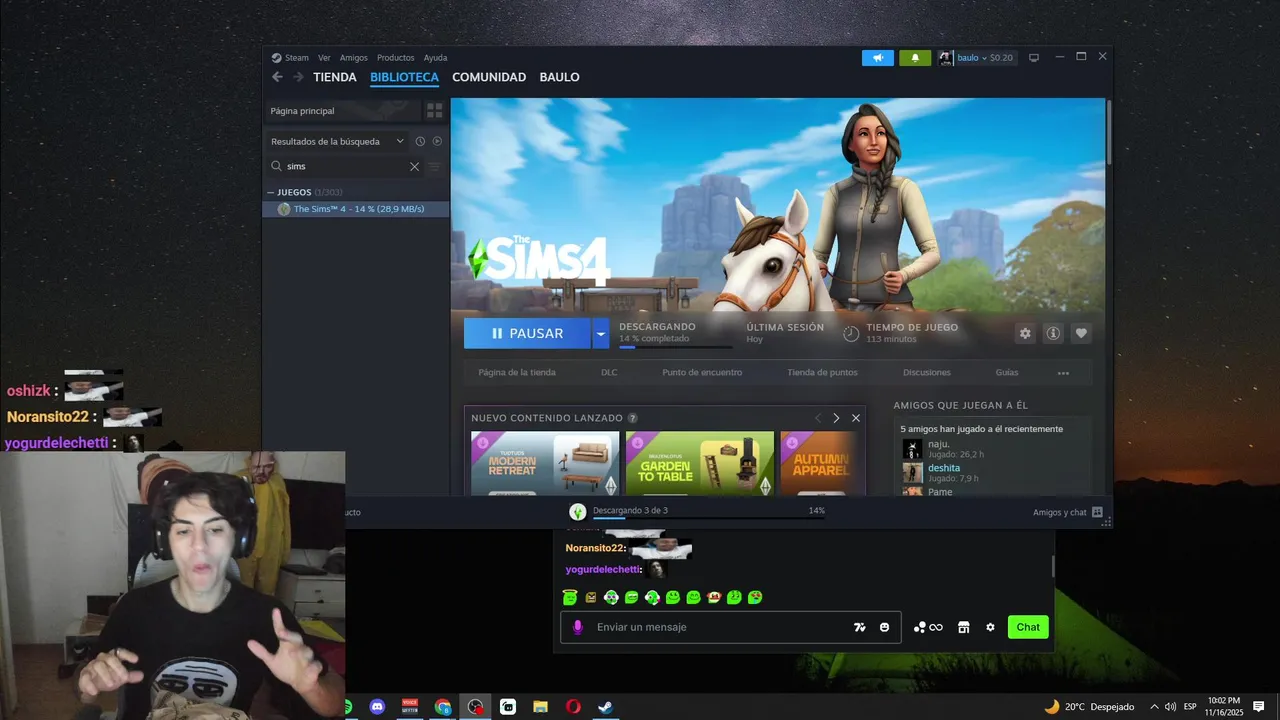
Task: Open friend deshita profile
Action: coord(944,468)
